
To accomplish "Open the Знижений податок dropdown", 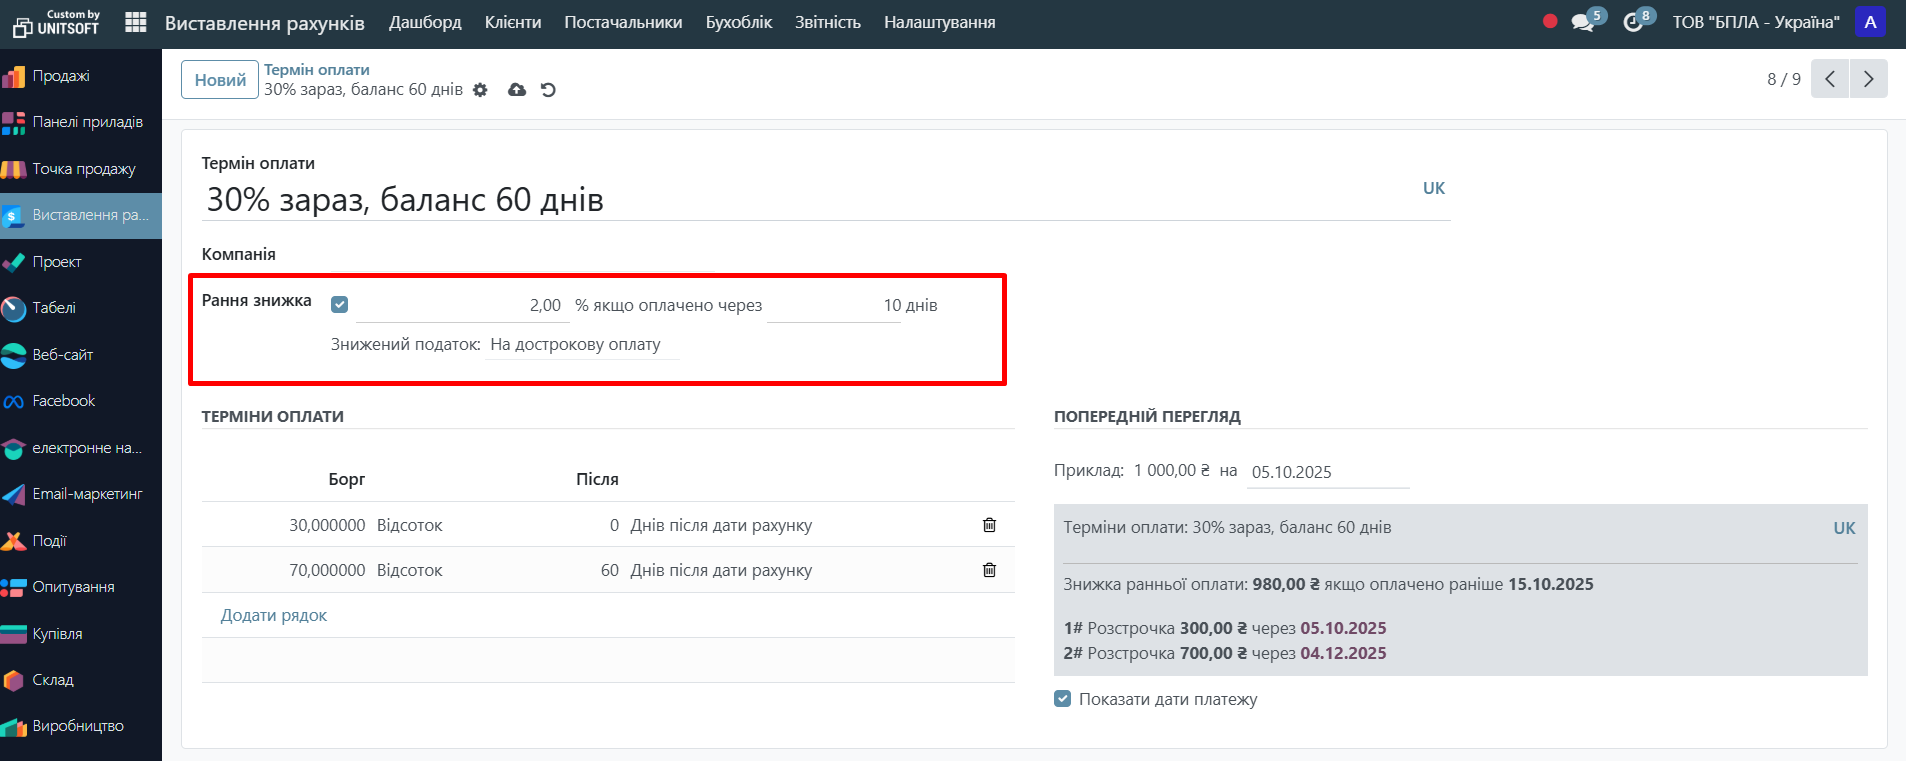I will pyautogui.click(x=581, y=345).
